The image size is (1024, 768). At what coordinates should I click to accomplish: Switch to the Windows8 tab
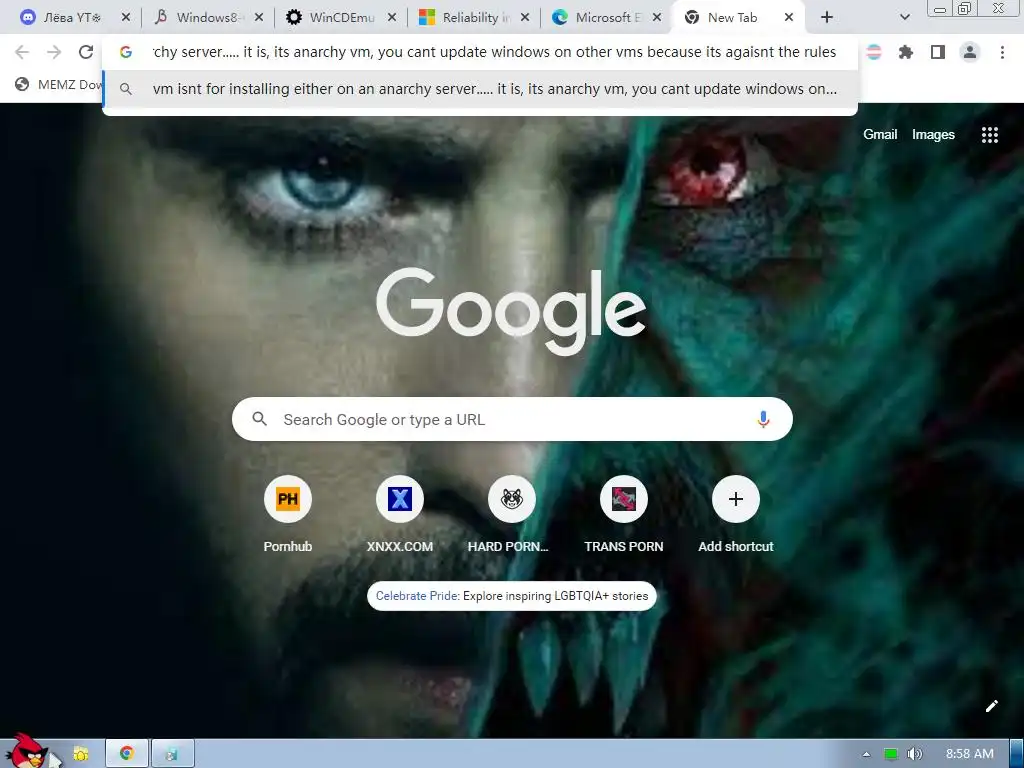coord(206,18)
